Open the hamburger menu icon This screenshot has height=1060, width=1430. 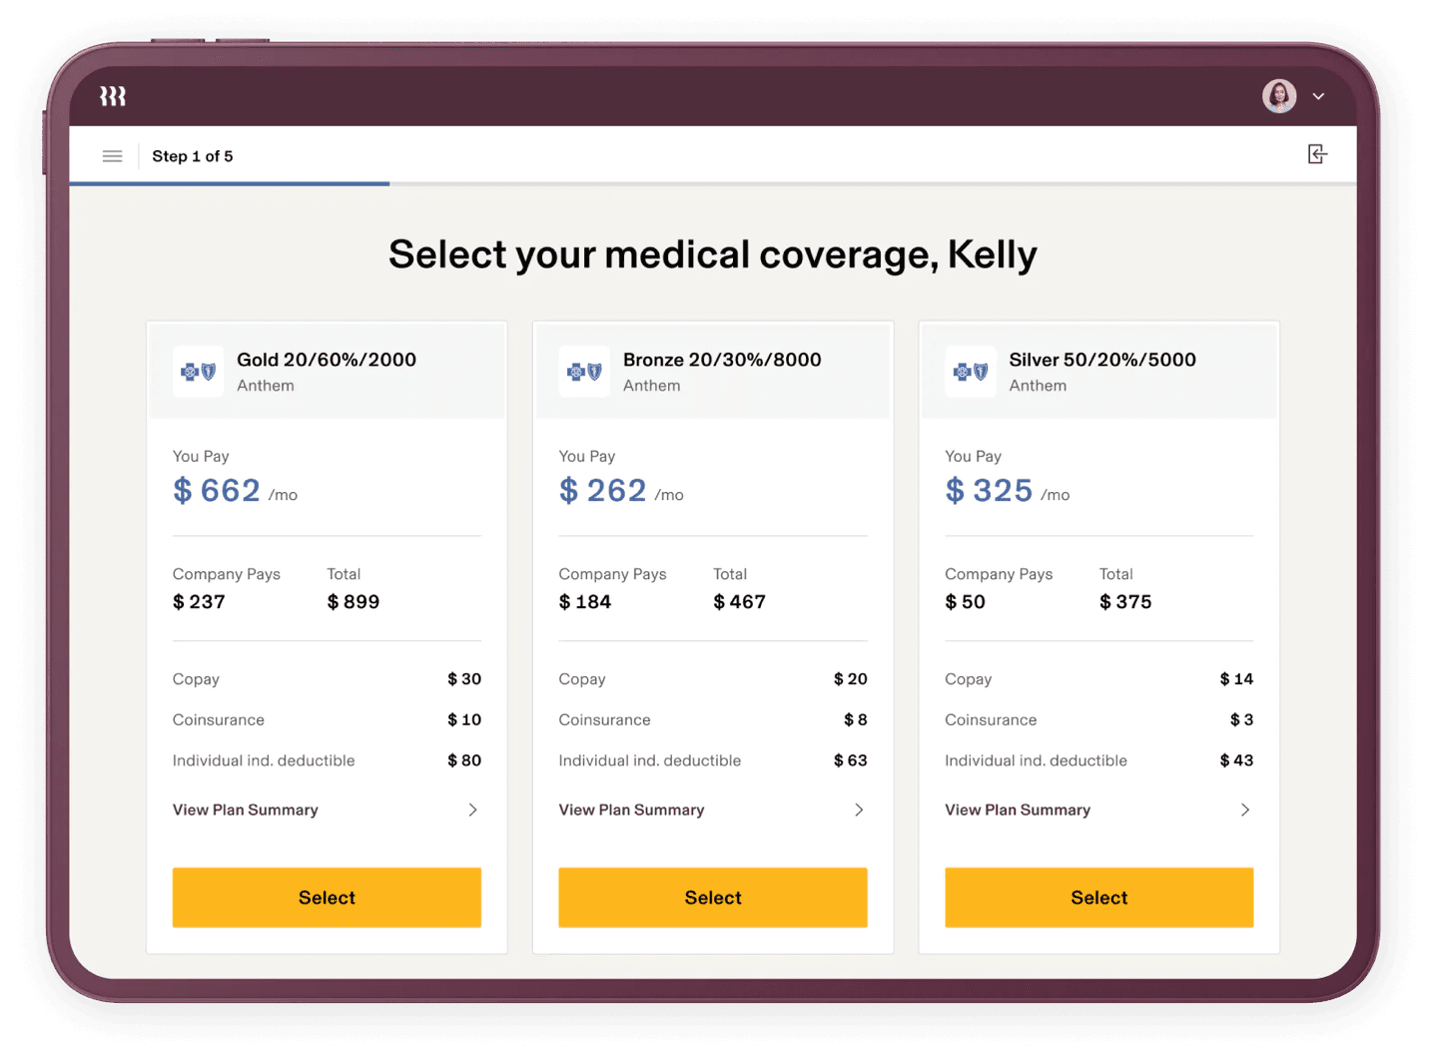tap(112, 156)
